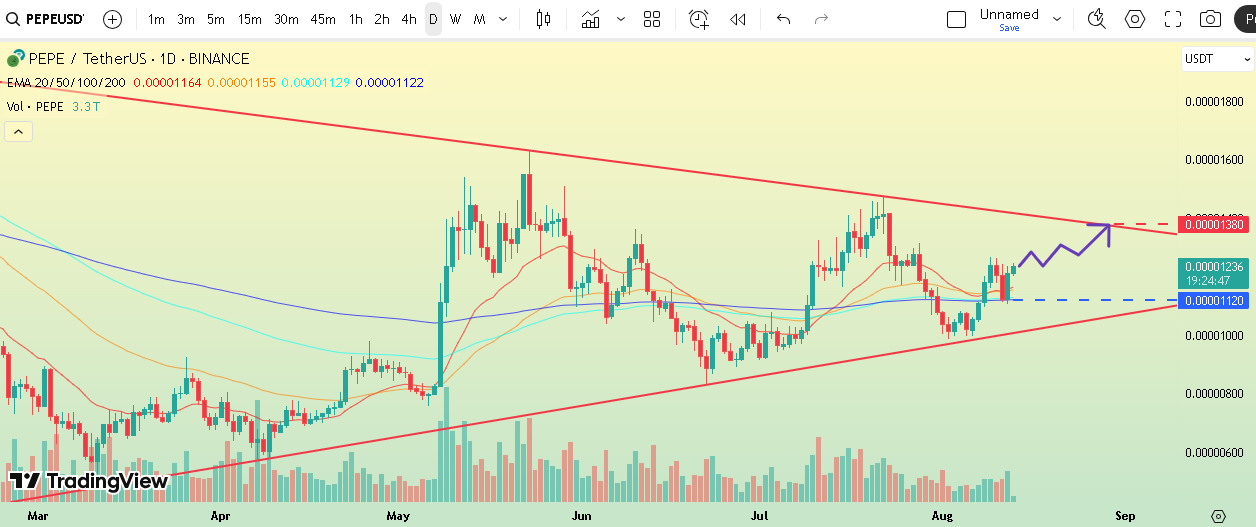Undo the last chart action
The image size is (1256, 527).
(783, 19)
